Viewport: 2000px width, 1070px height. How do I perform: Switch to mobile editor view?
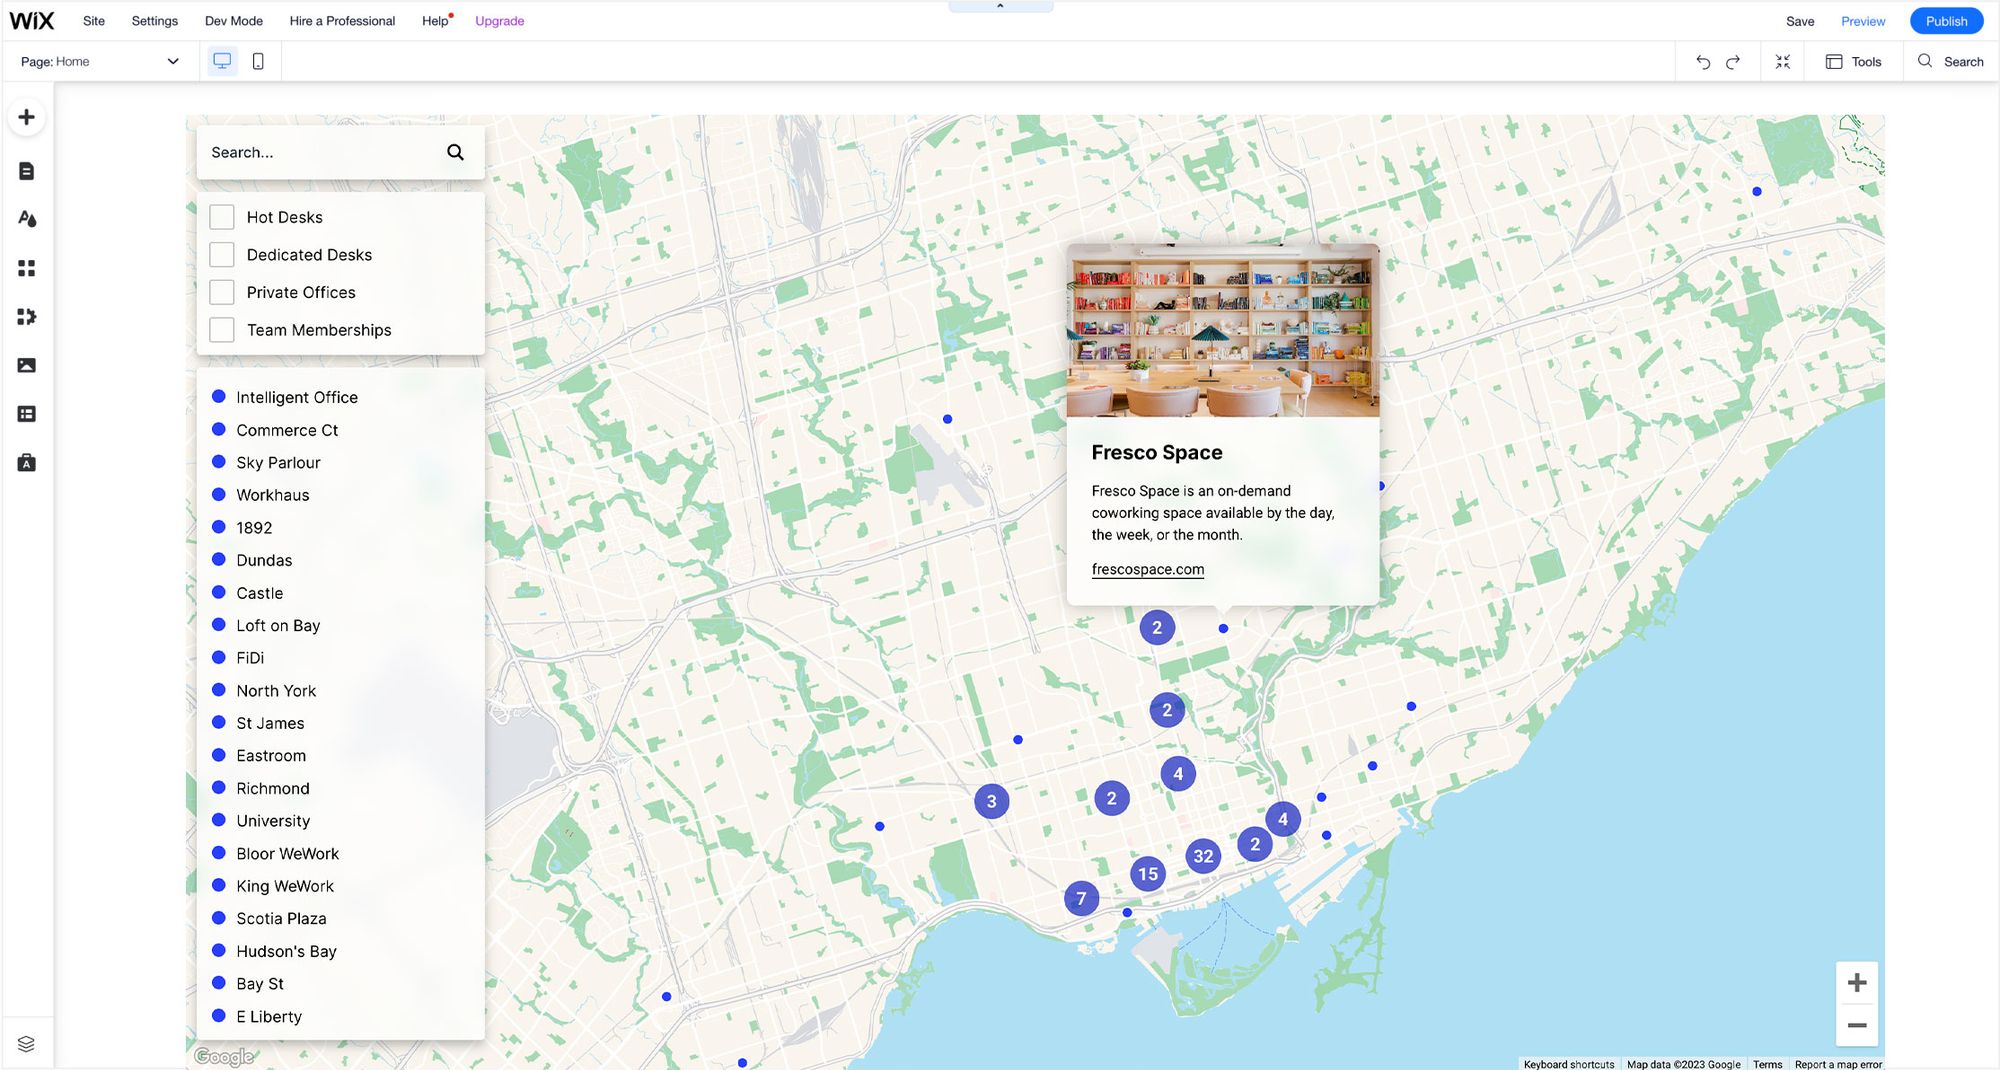click(x=258, y=61)
